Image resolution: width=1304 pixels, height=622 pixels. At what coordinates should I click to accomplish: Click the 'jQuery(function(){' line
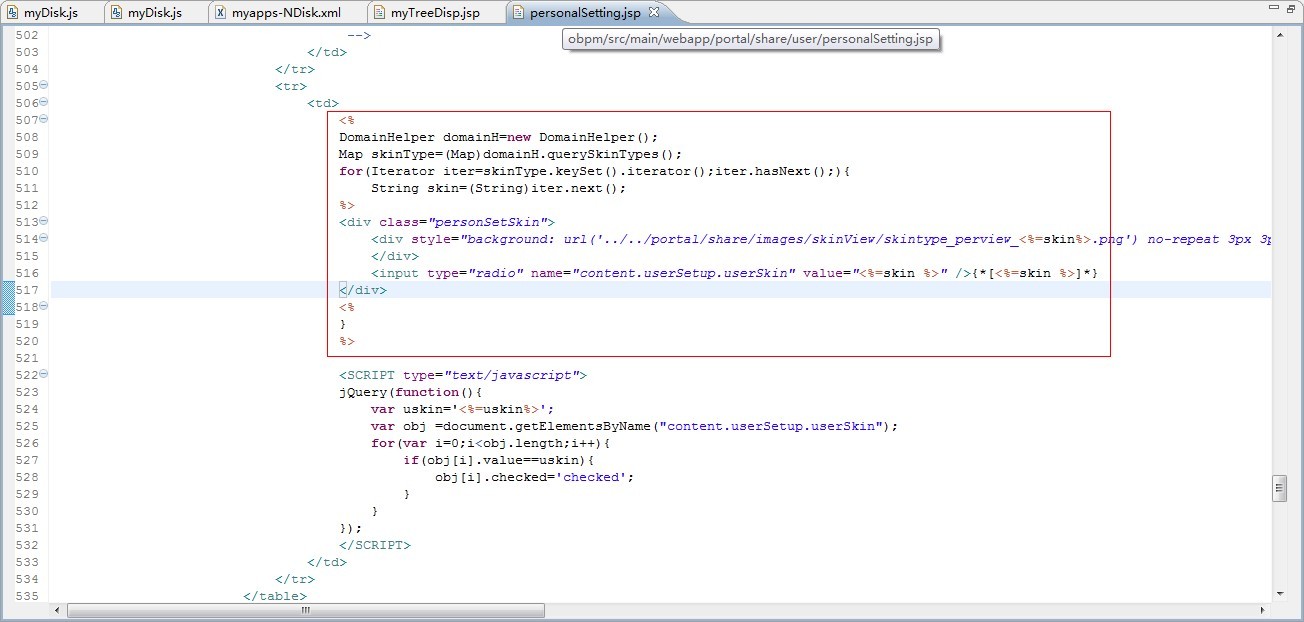pos(410,392)
